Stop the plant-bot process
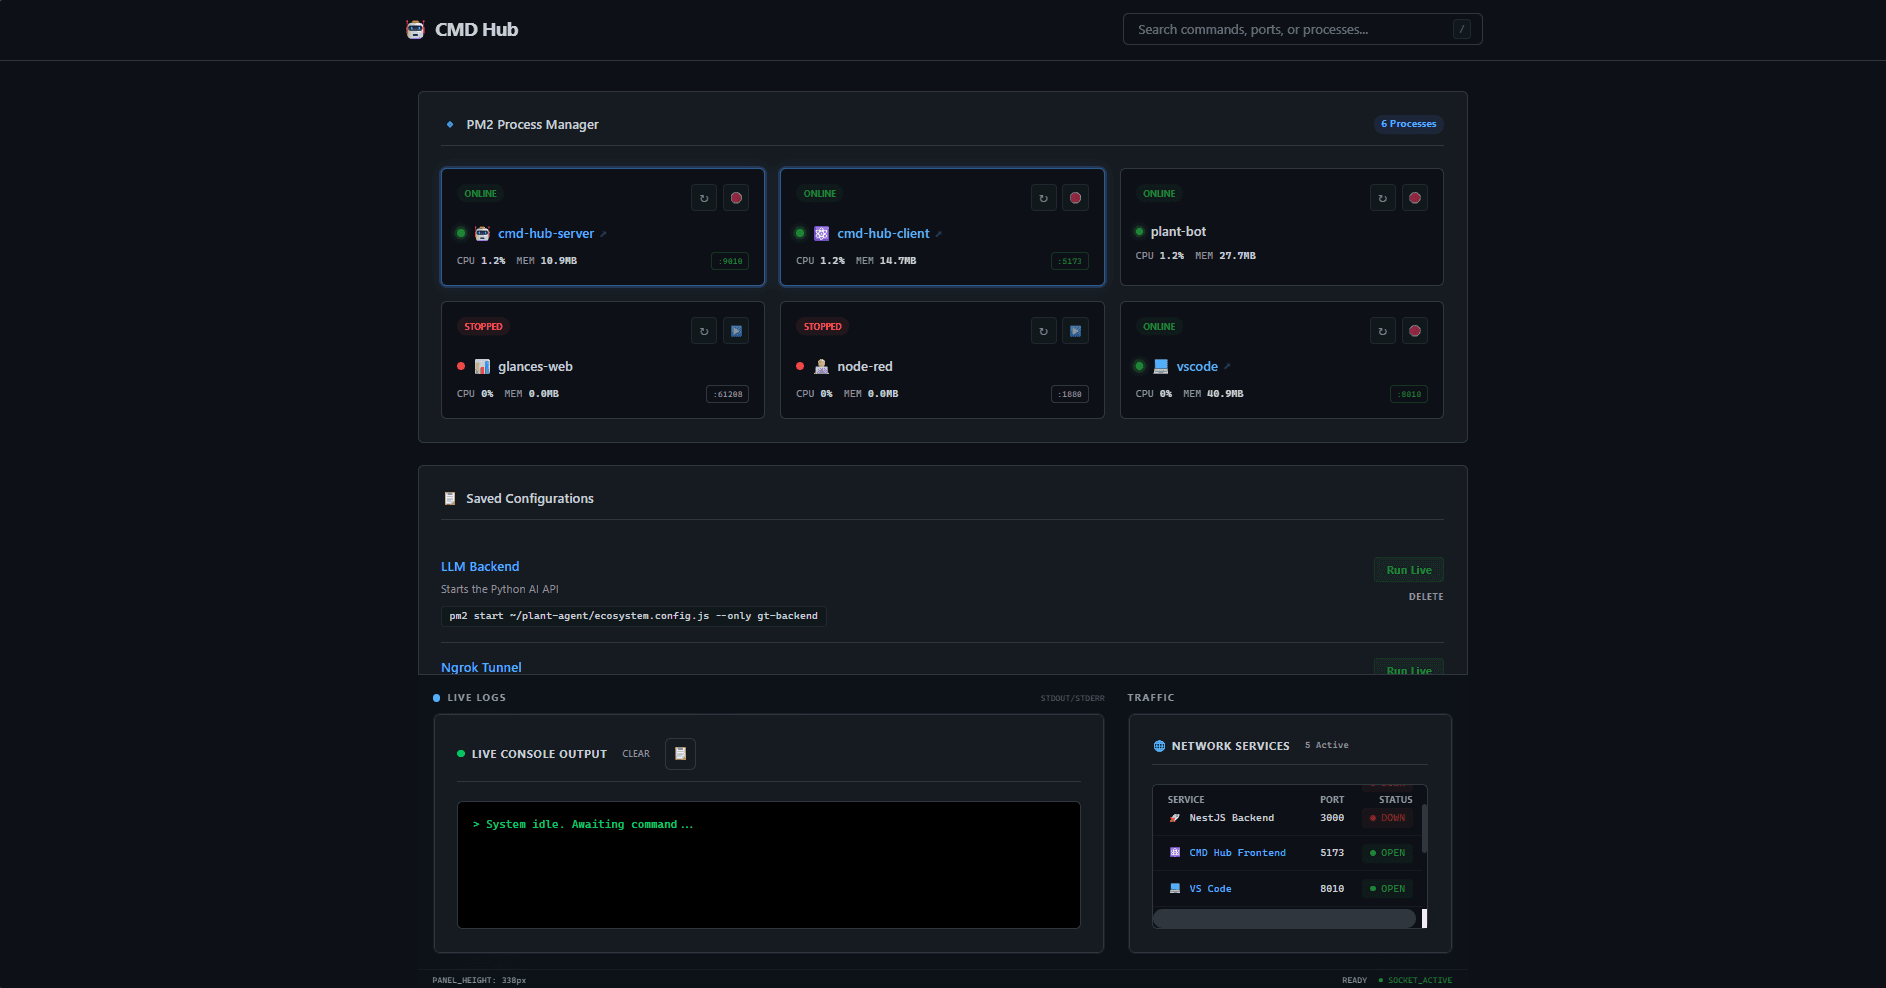This screenshot has width=1886, height=988. 1415,197
